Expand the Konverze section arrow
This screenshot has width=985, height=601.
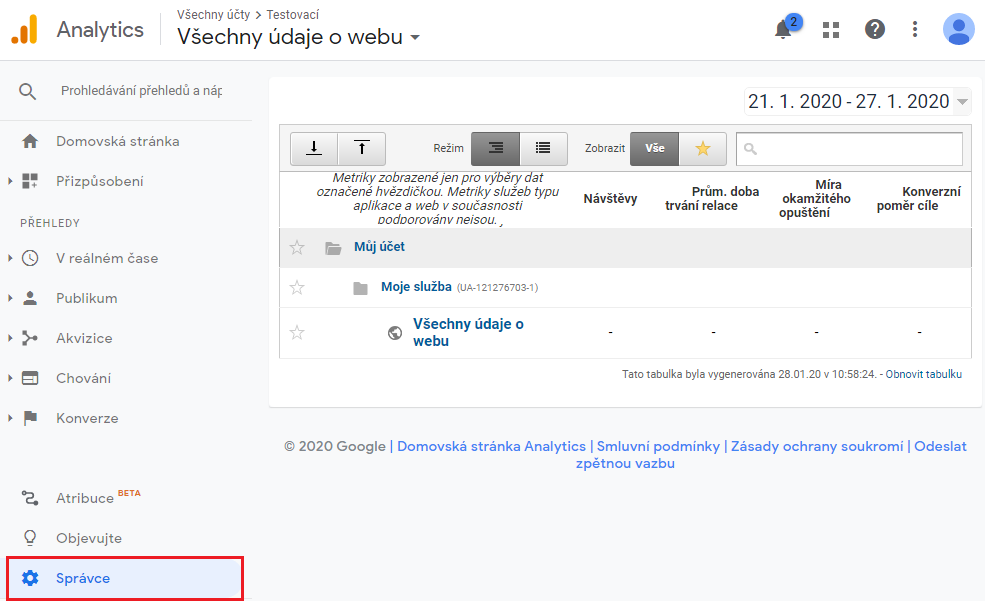pos(10,418)
